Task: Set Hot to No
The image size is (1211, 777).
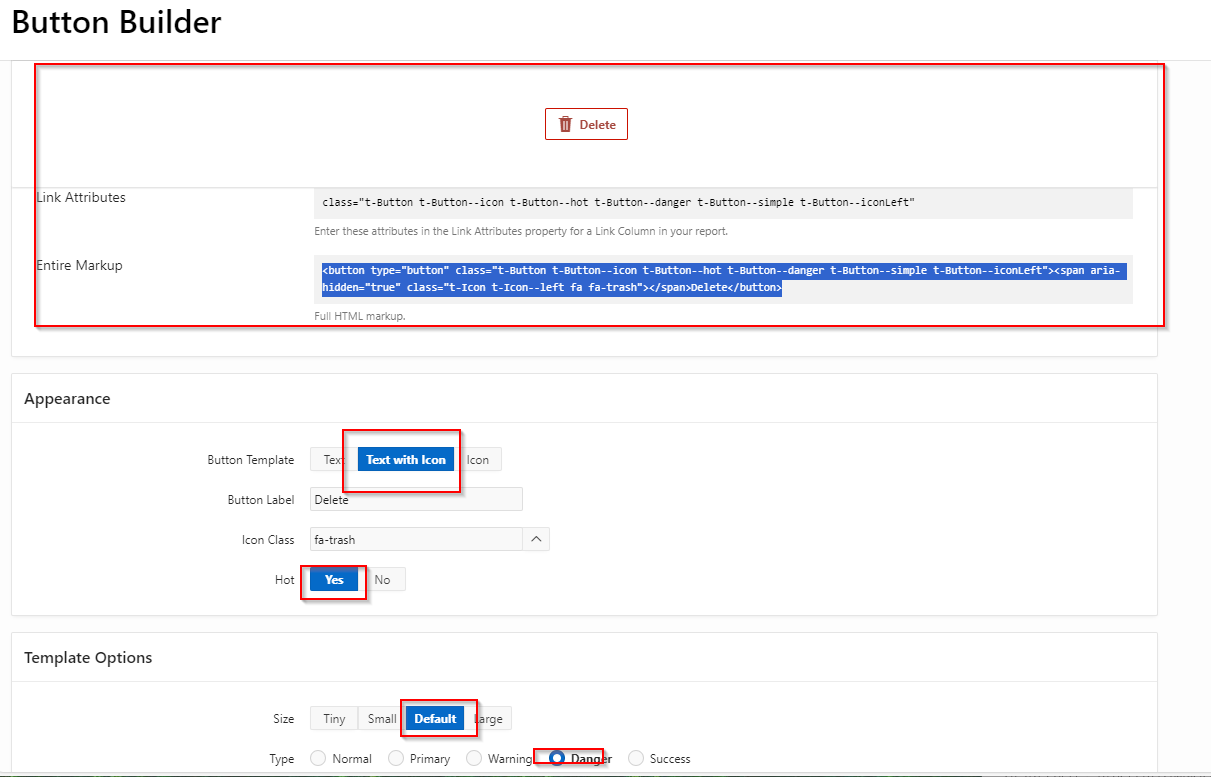Action: click(382, 579)
